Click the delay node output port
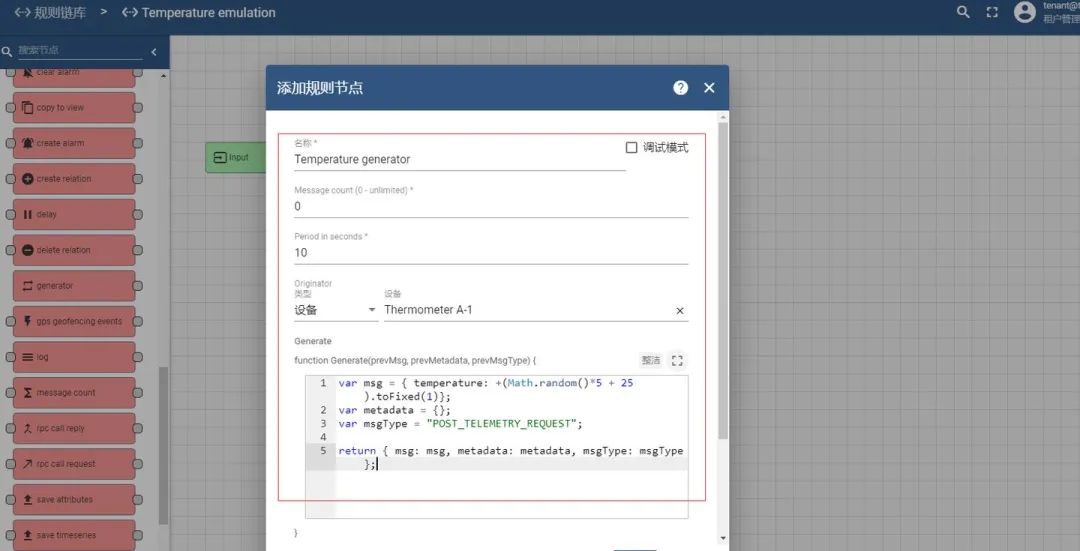Viewport: 1080px width, 551px height. click(x=138, y=214)
